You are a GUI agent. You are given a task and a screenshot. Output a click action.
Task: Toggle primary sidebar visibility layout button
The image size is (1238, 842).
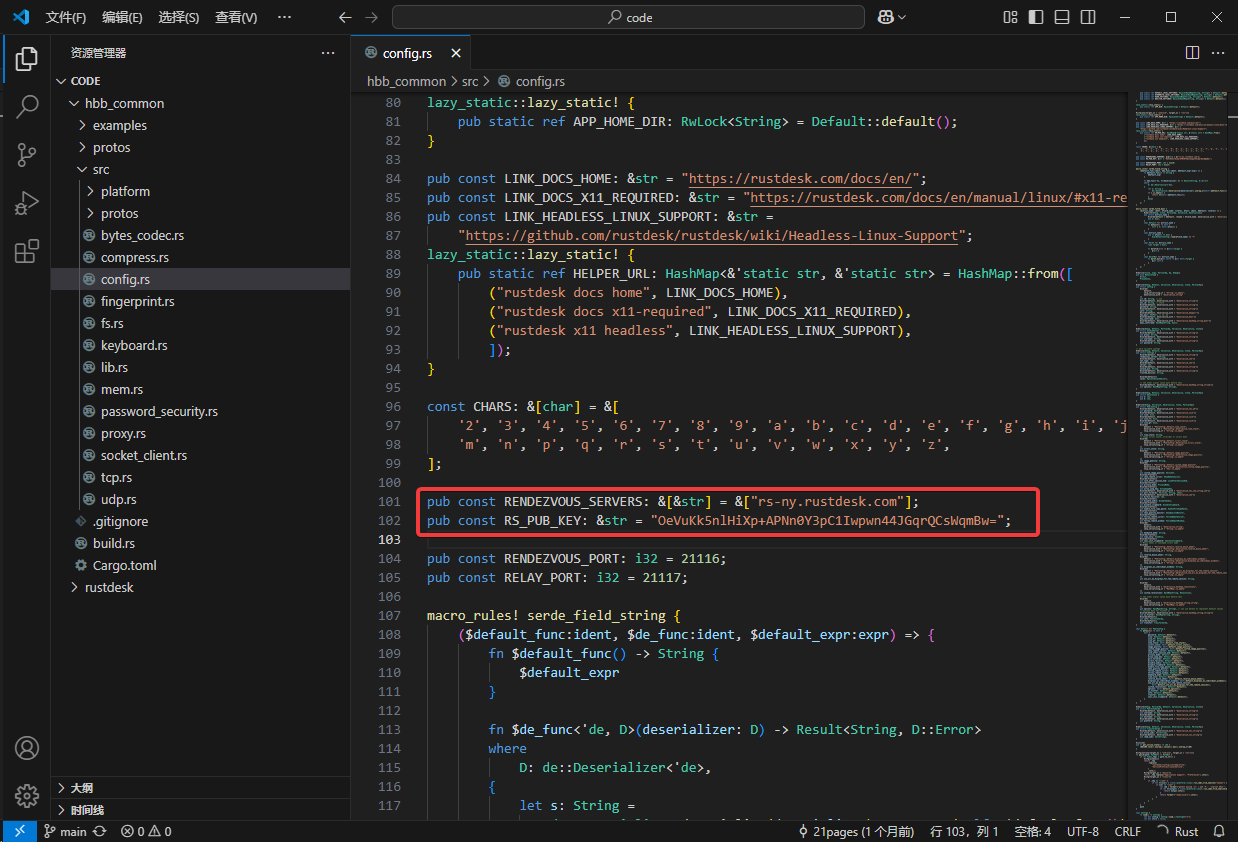(x=1036, y=17)
